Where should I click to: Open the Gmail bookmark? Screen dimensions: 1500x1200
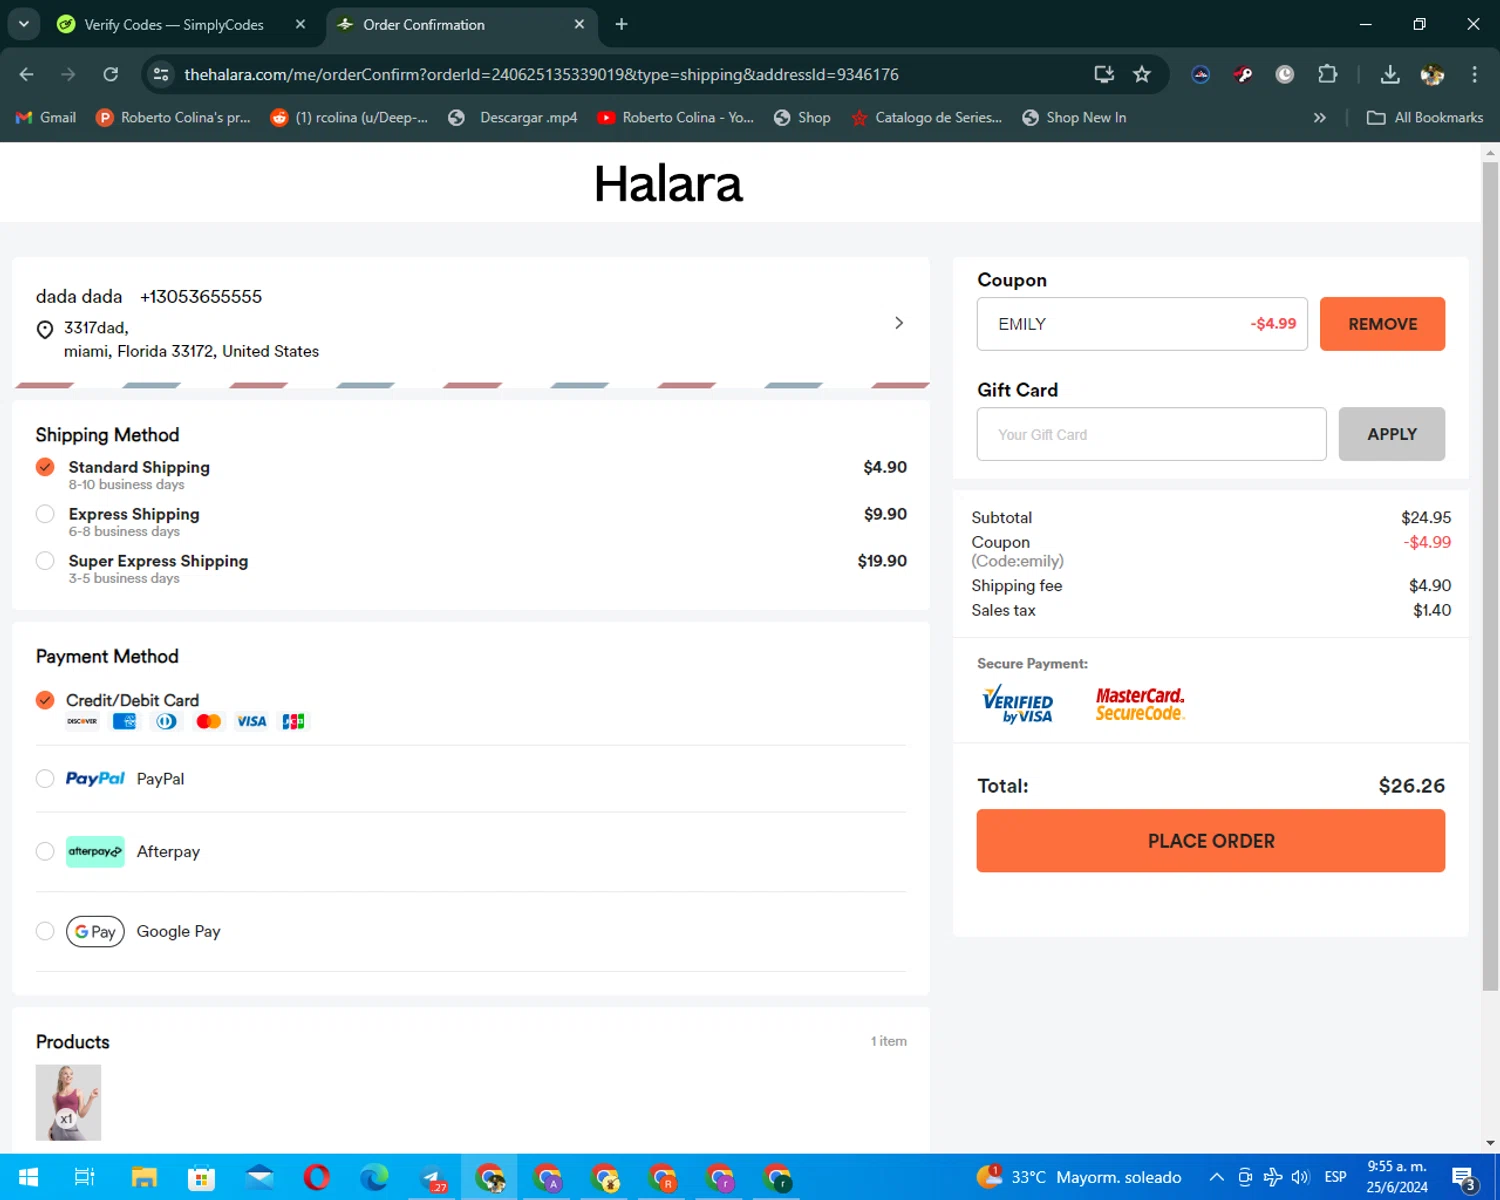(x=46, y=117)
